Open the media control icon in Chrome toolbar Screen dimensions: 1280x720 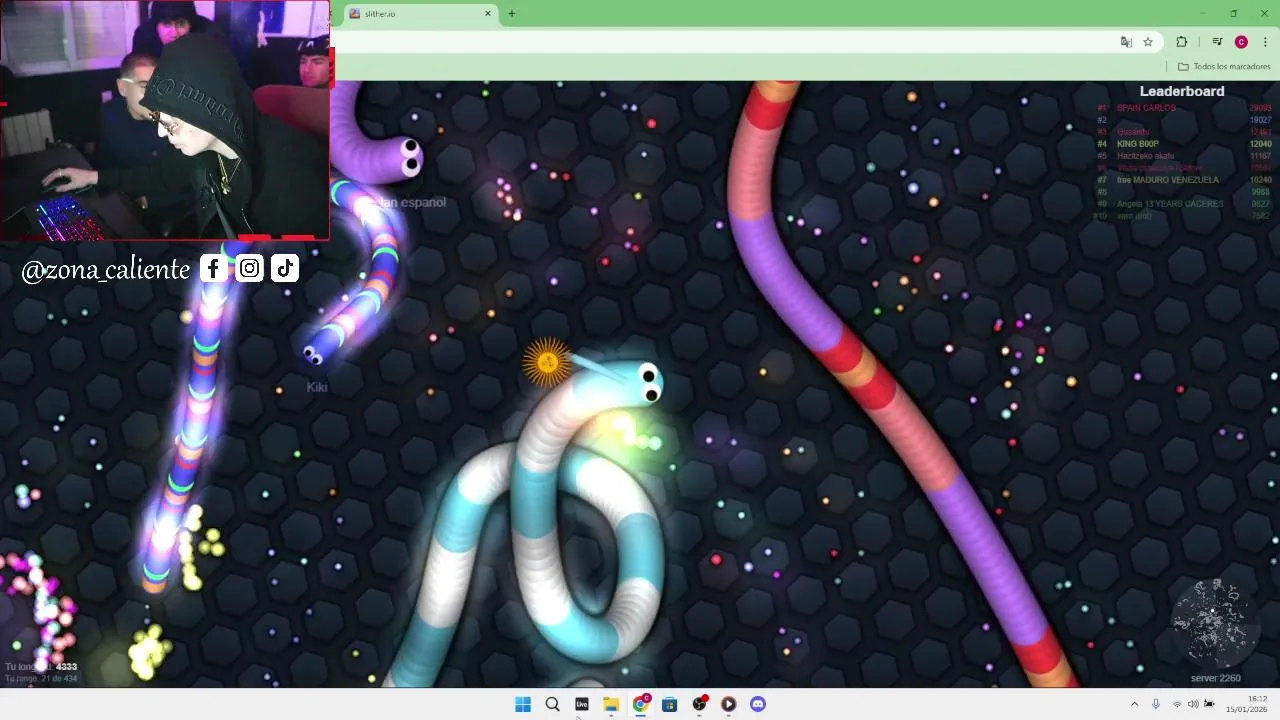pyautogui.click(x=1217, y=42)
